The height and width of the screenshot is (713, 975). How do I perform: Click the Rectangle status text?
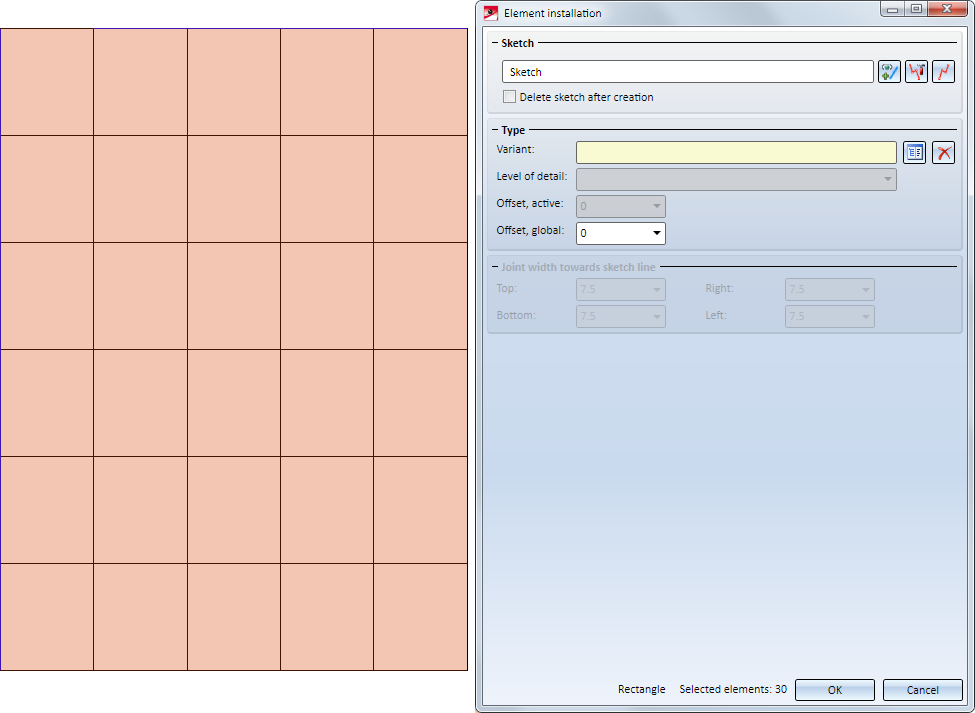click(x=641, y=689)
